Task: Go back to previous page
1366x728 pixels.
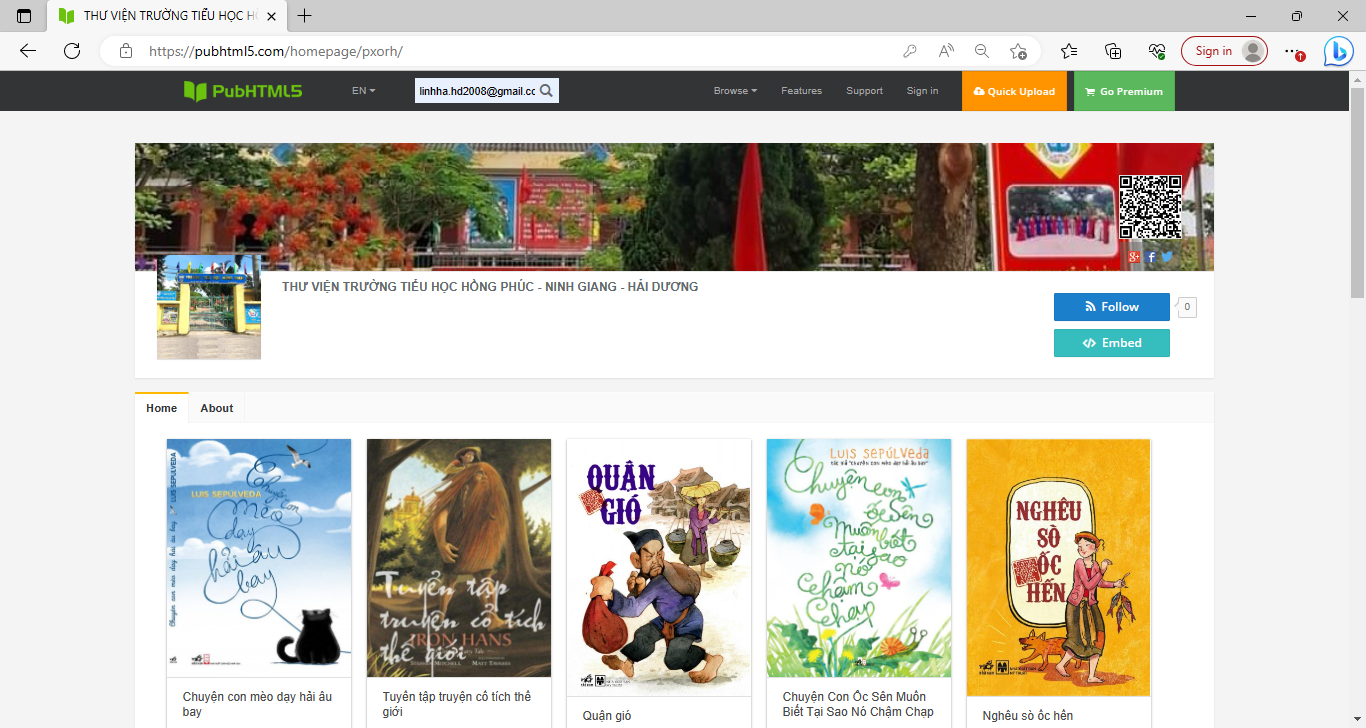Action: tap(28, 51)
